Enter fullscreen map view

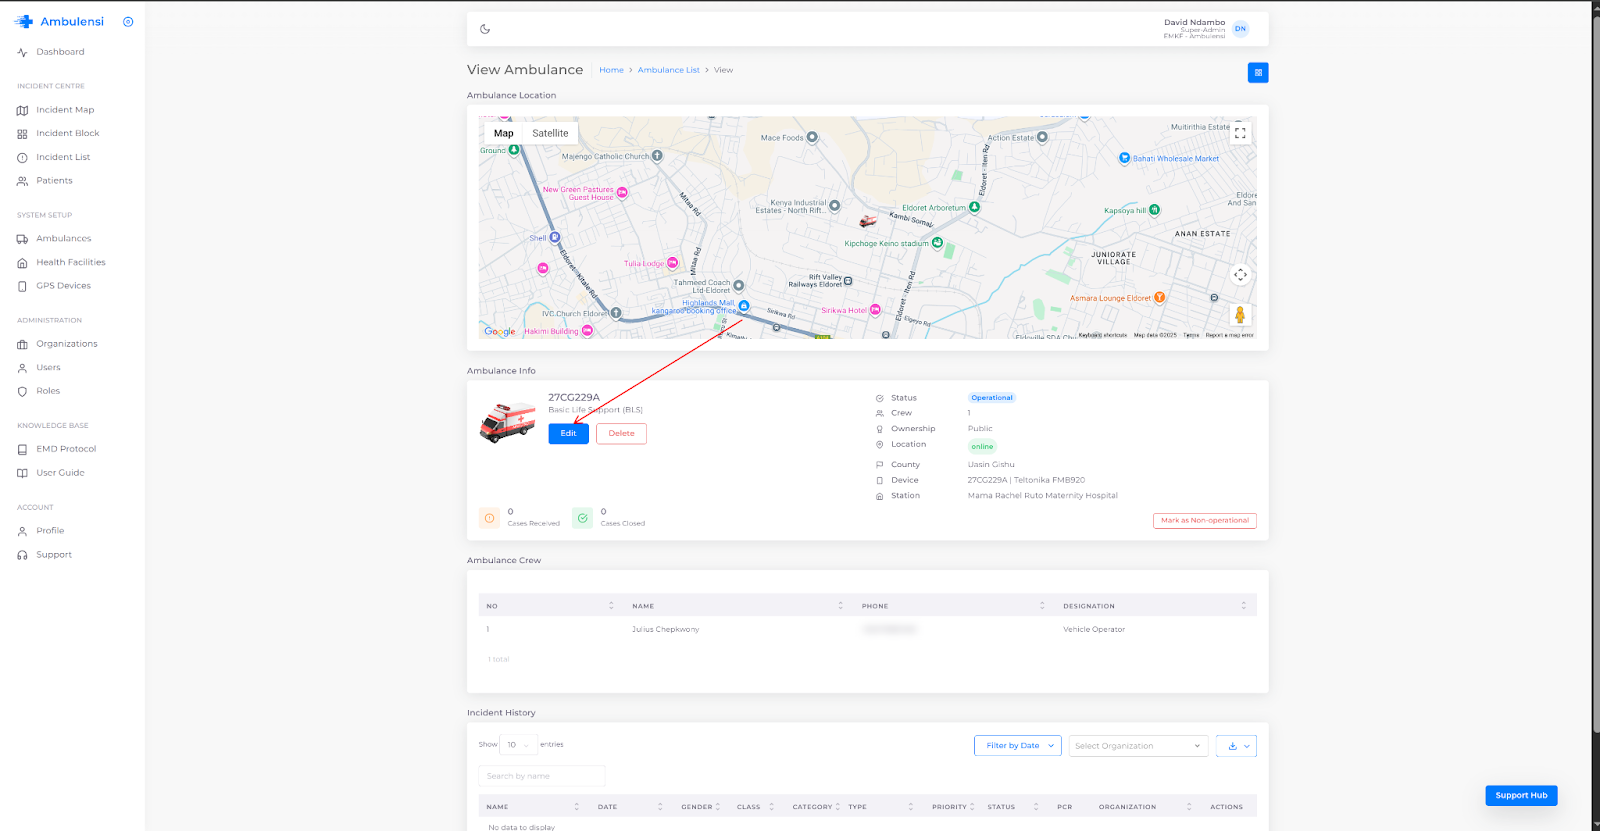[1240, 133]
